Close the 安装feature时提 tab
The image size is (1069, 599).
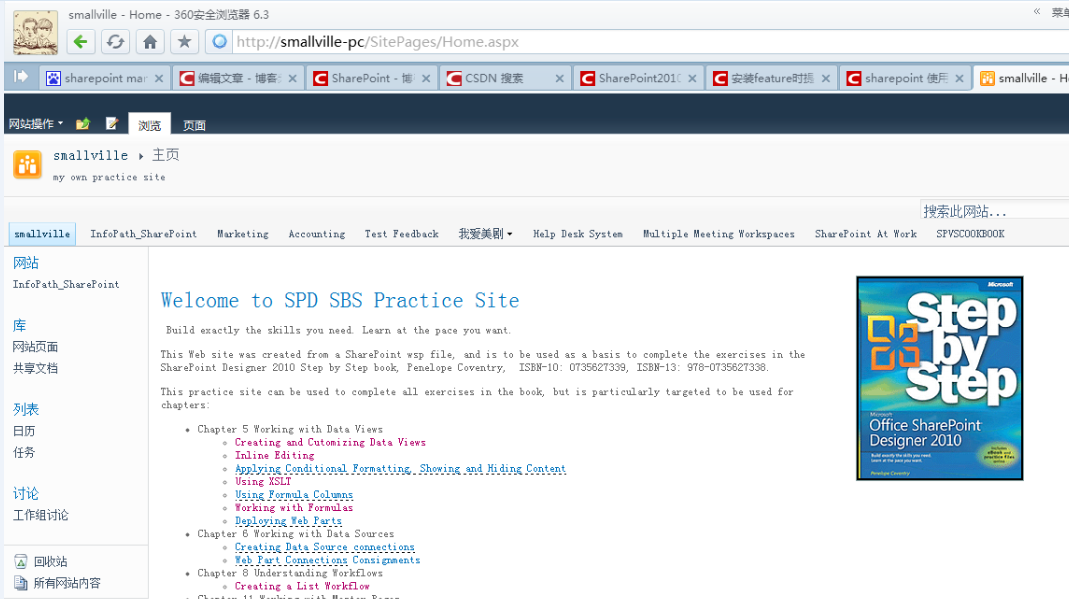pyautogui.click(x=826, y=78)
